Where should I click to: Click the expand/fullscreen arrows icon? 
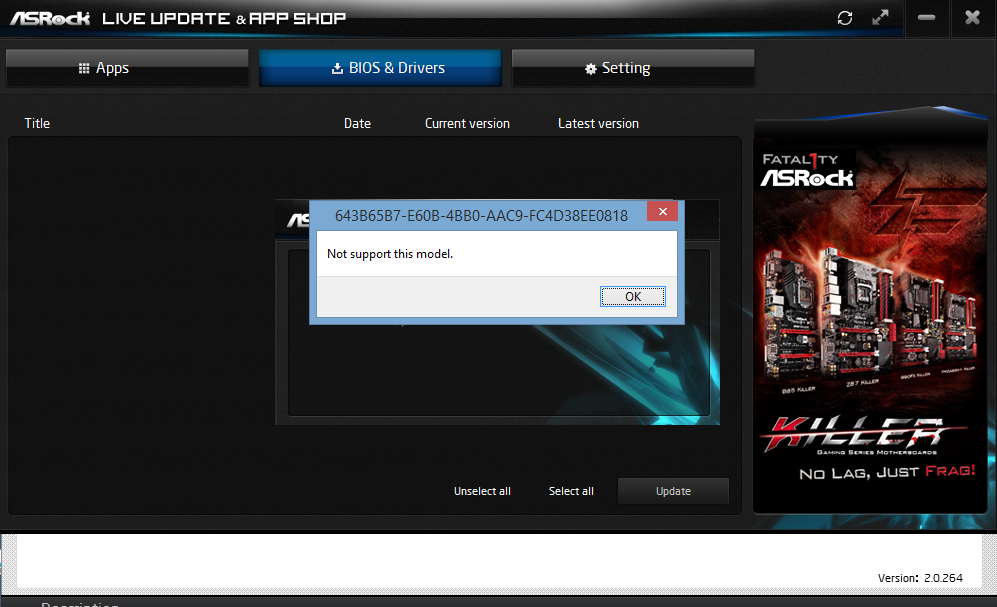point(880,18)
